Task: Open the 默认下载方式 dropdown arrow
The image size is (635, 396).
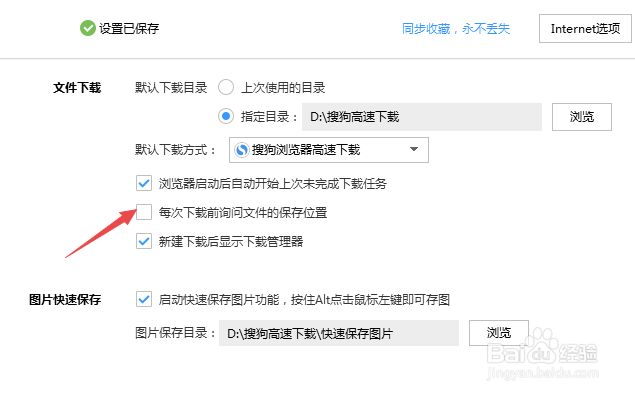Action: tap(414, 149)
